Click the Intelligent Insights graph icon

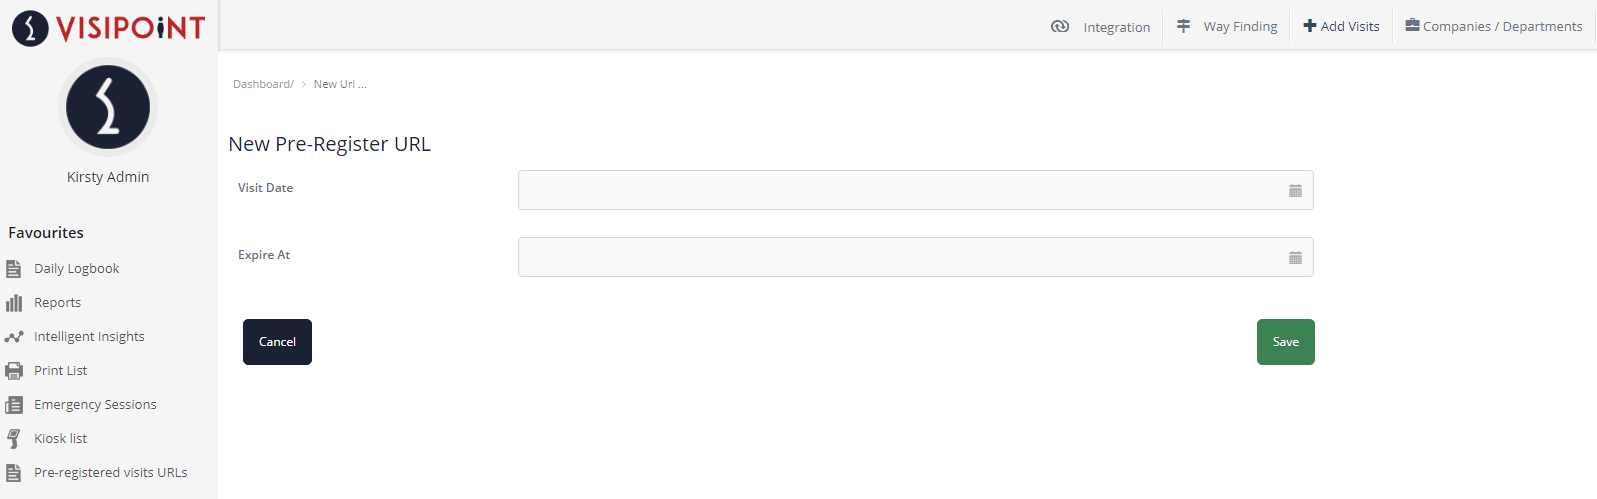[x=14, y=337]
